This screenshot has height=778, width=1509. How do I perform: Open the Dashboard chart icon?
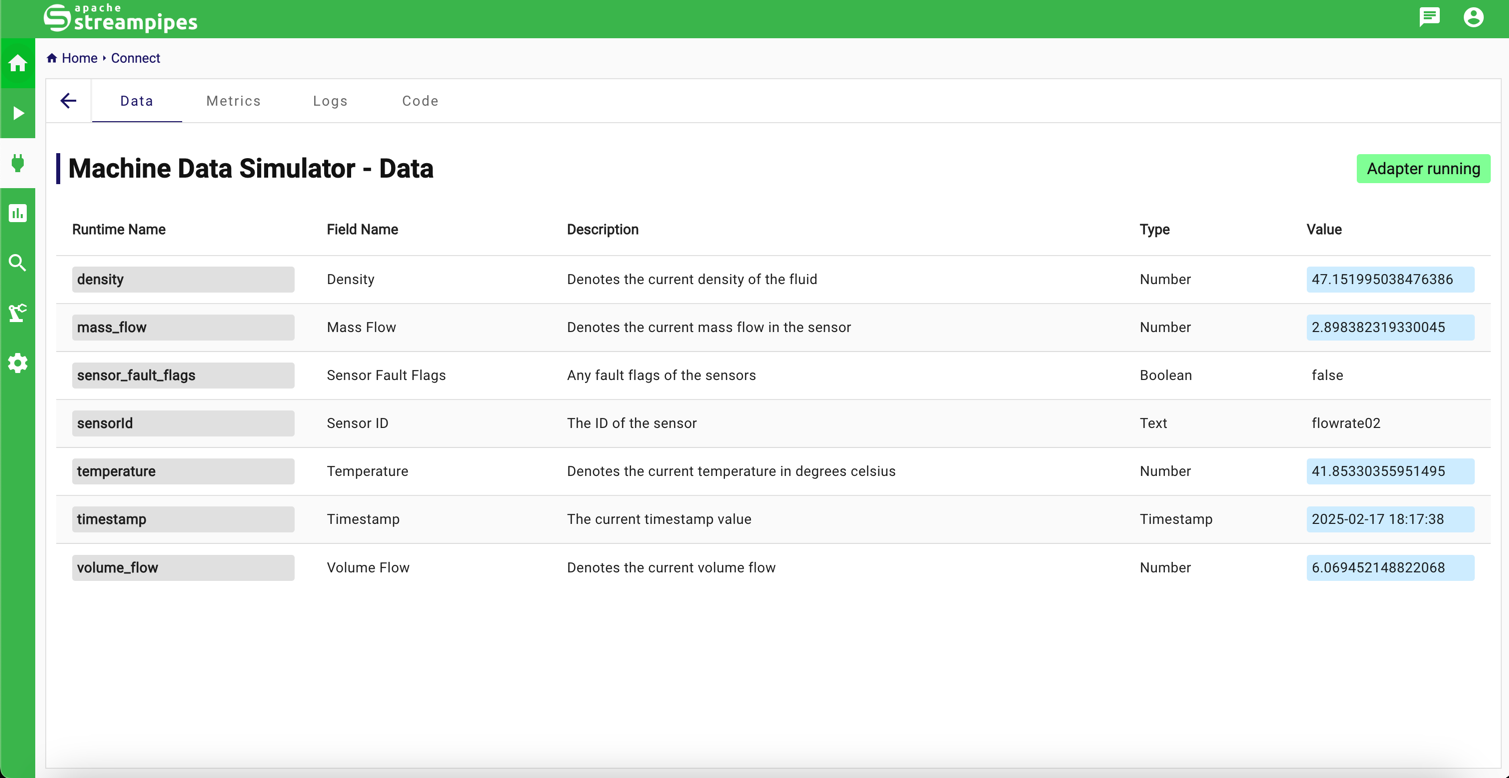pyautogui.click(x=18, y=213)
